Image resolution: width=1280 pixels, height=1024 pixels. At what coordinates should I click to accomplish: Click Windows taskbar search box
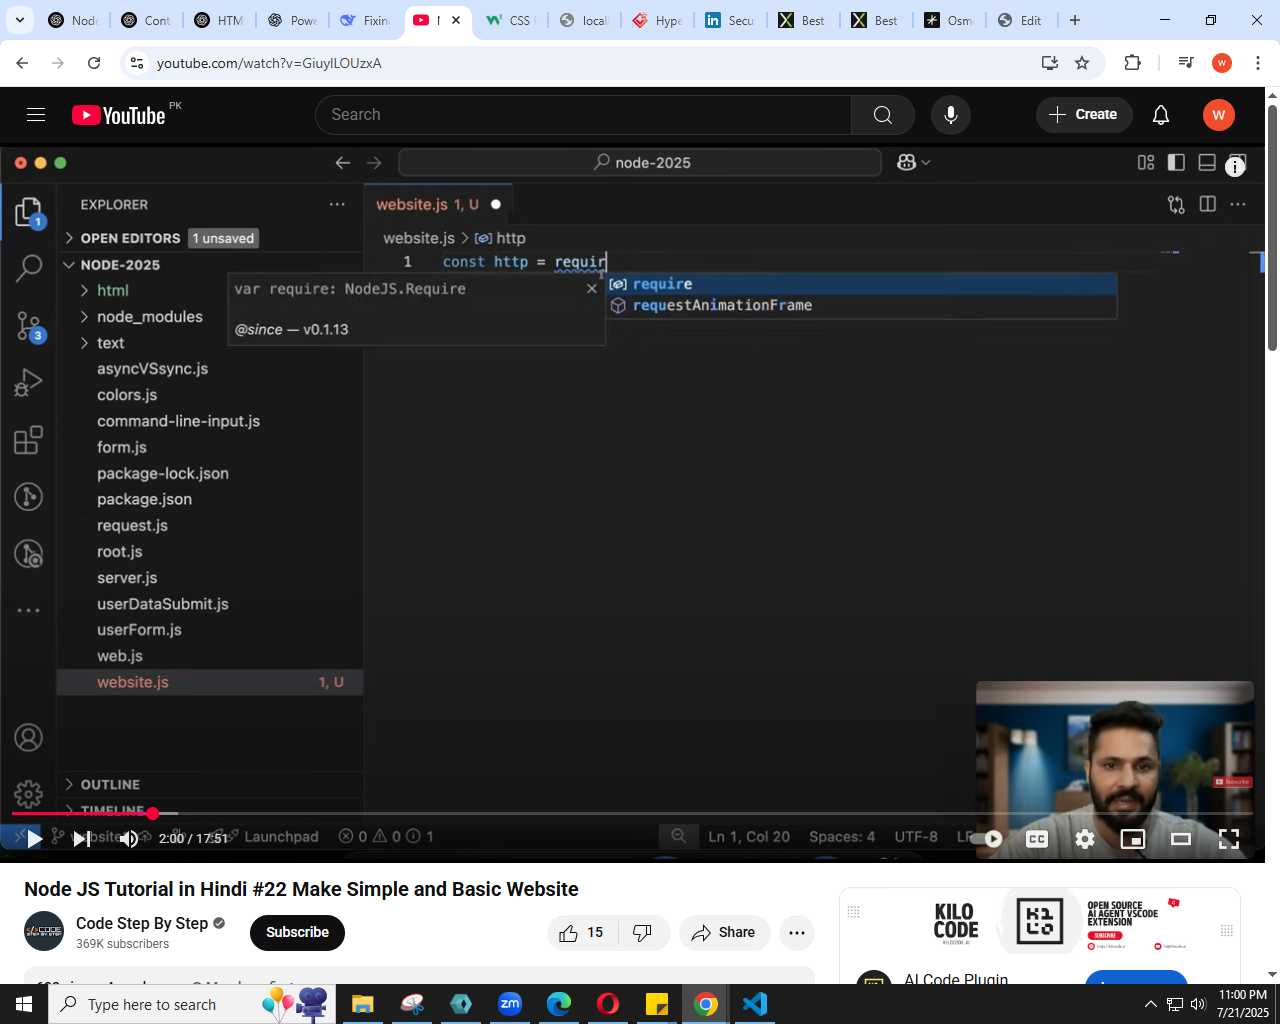point(190,1004)
